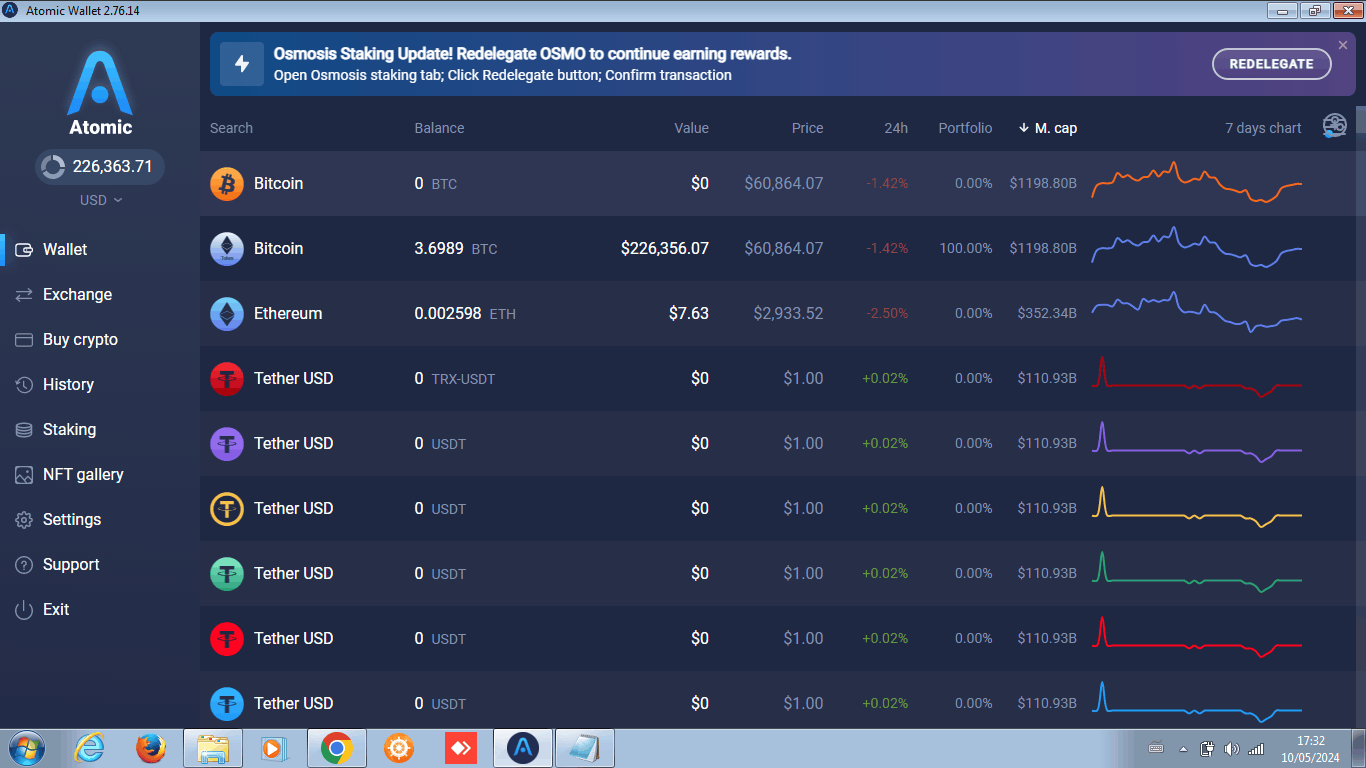Open the red AnyDesk icon on the taskbar

[x=460, y=748]
